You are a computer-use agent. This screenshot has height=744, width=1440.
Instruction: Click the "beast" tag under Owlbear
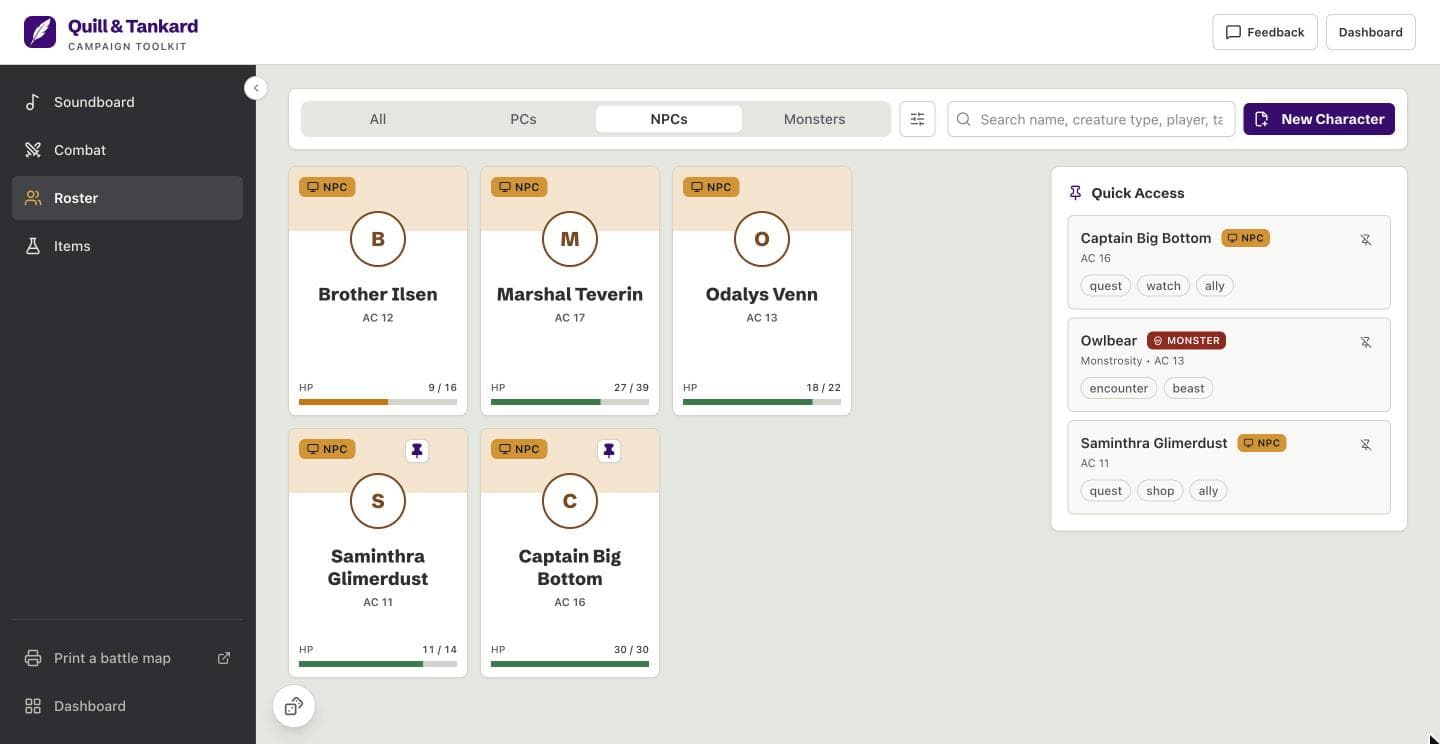1188,388
